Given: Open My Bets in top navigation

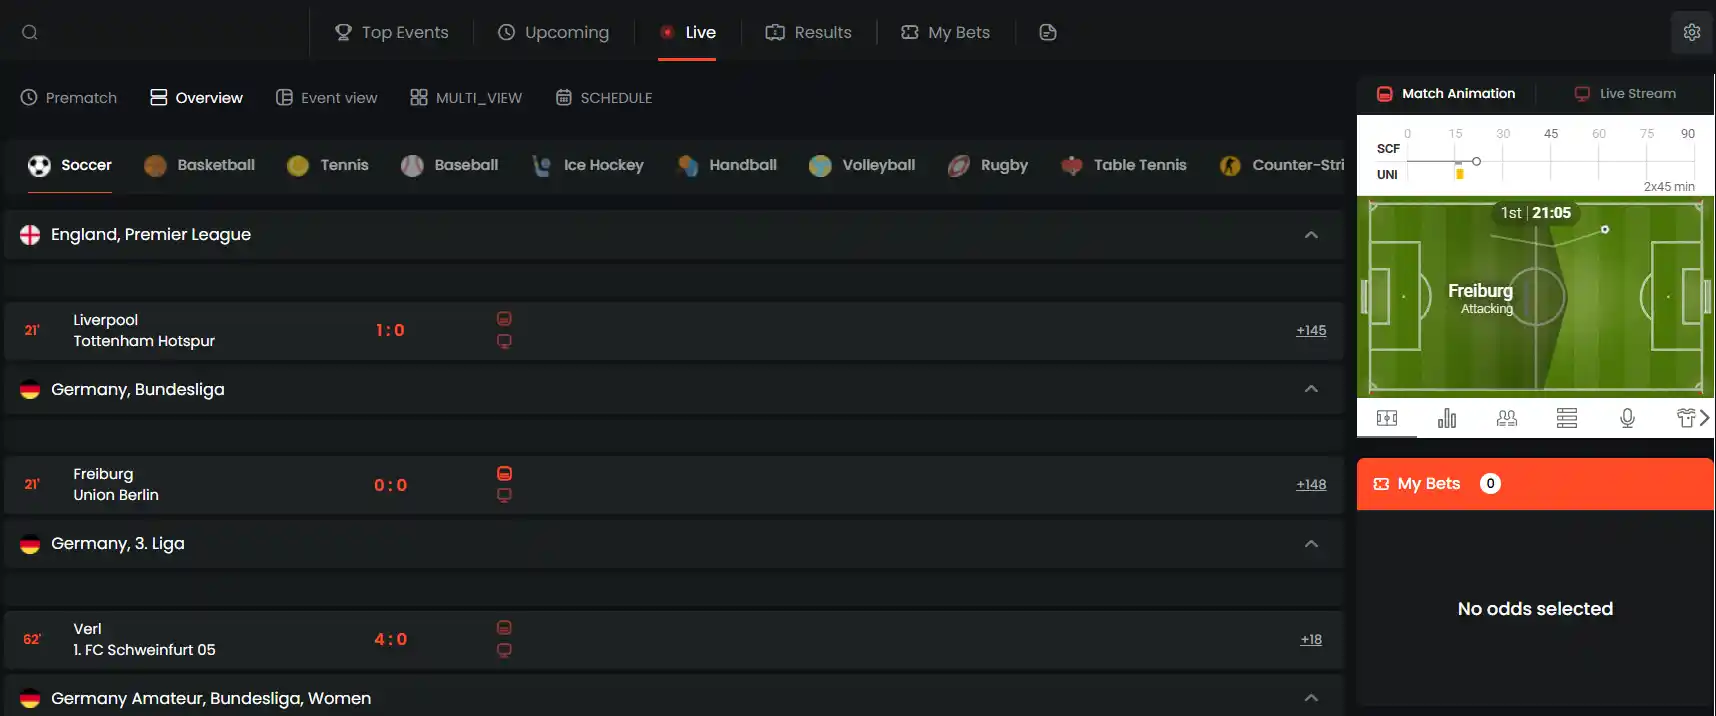Looking at the screenshot, I should coord(945,32).
